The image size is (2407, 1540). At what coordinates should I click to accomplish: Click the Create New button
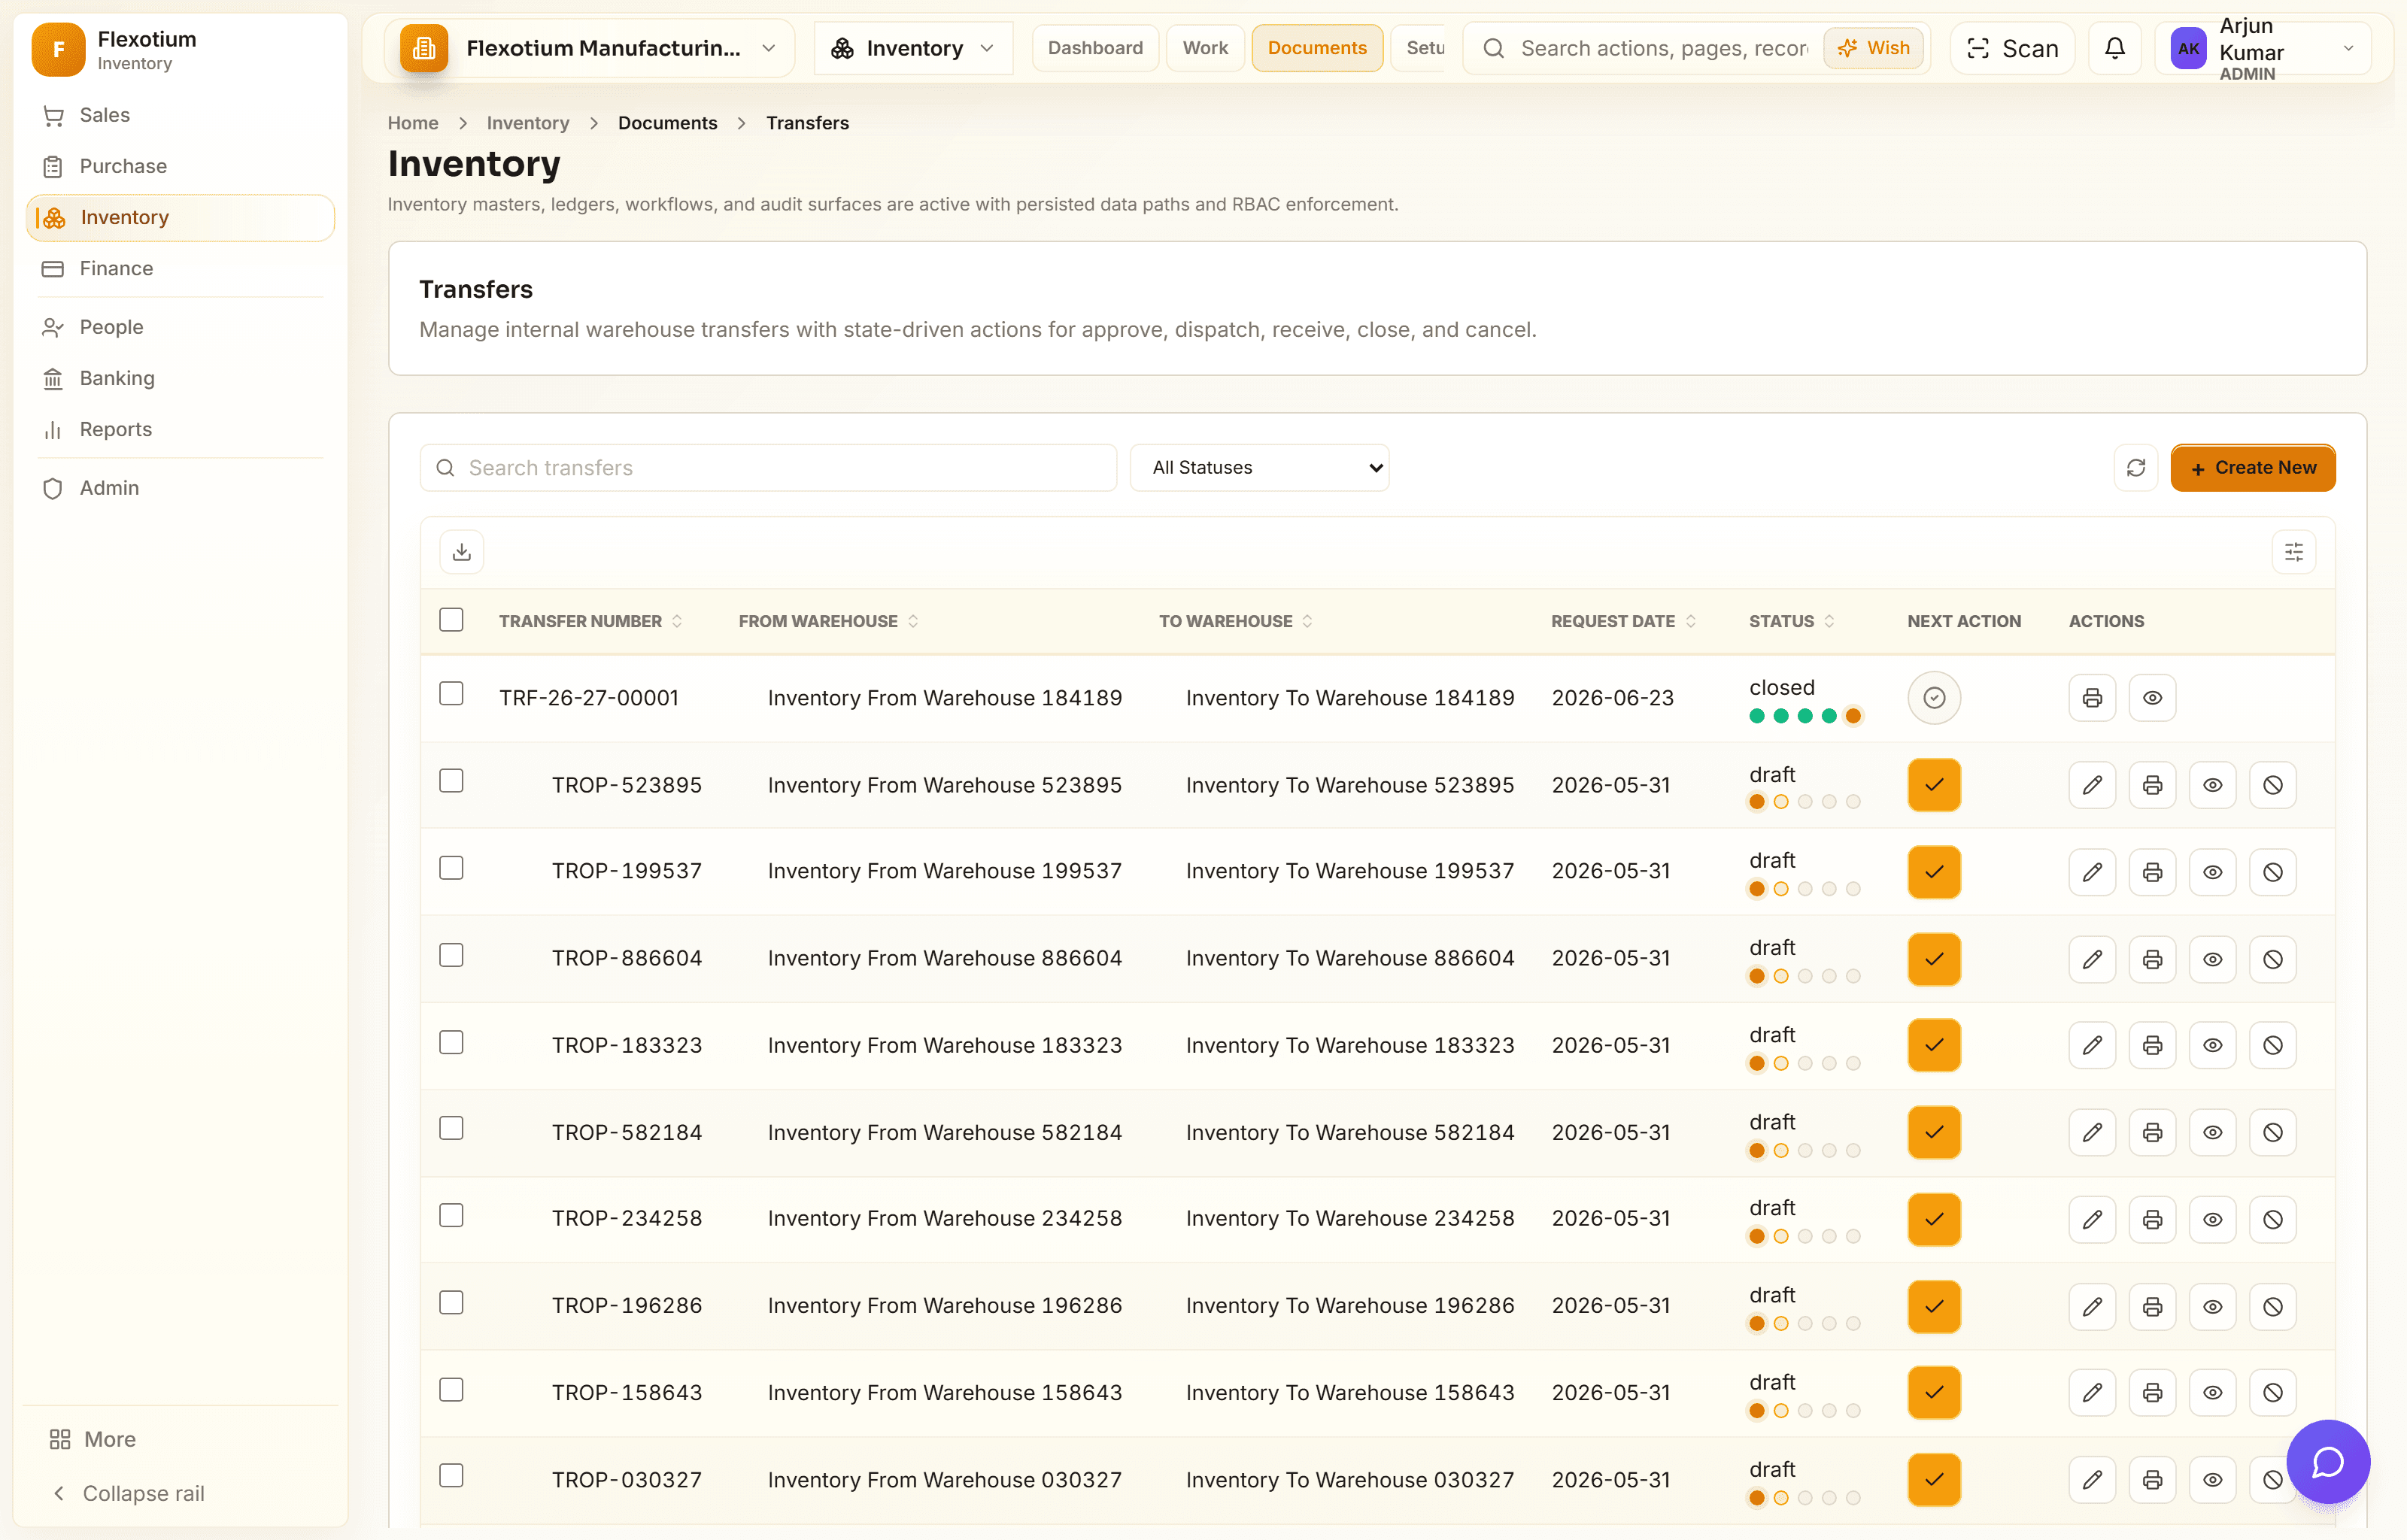pyautogui.click(x=2252, y=468)
